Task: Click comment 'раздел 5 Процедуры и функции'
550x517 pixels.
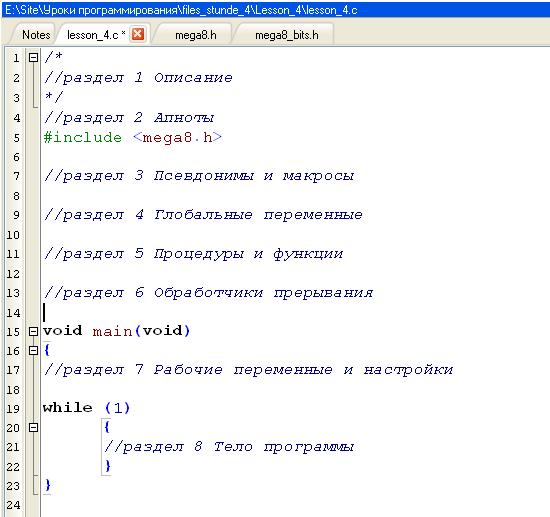Action: [x=193, y=253]
